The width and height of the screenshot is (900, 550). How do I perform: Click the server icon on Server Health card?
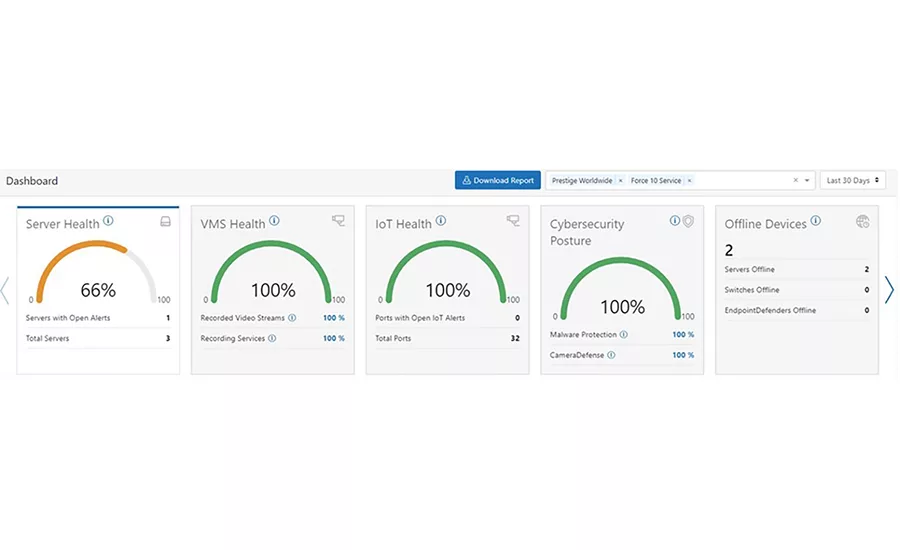[x=165, y=222]
